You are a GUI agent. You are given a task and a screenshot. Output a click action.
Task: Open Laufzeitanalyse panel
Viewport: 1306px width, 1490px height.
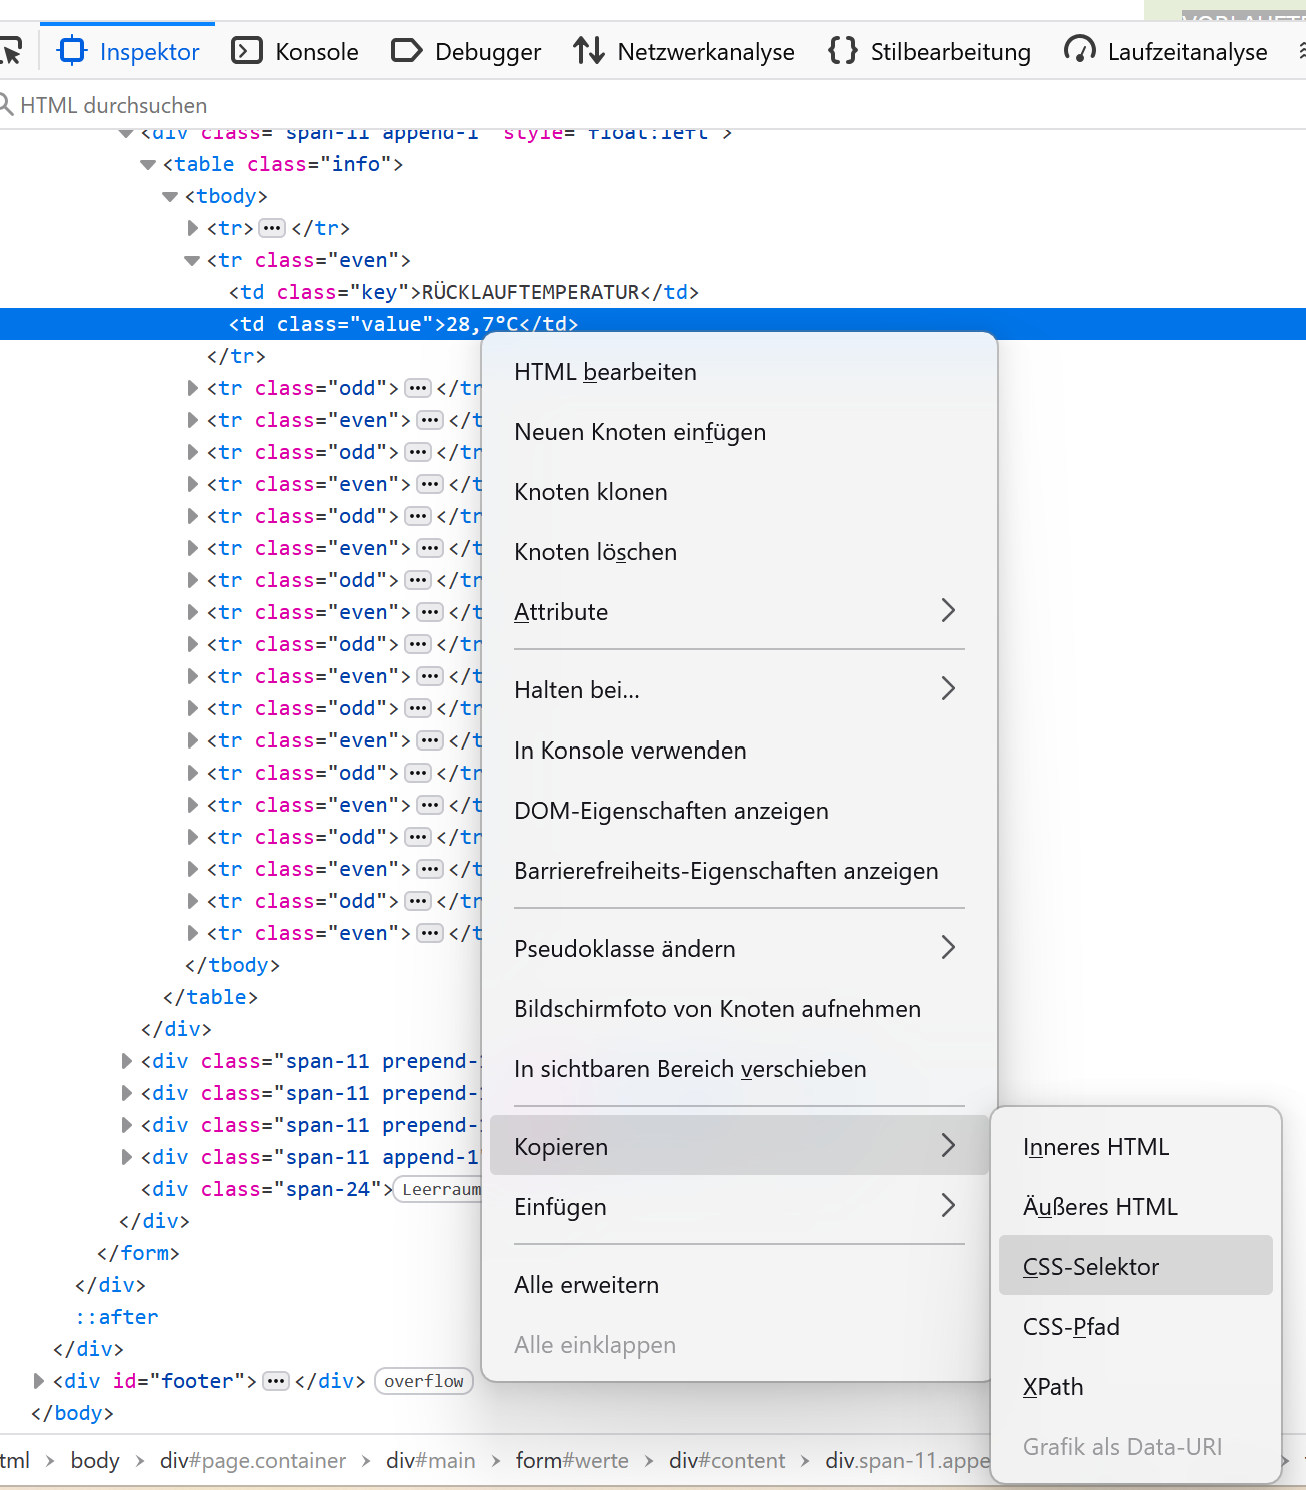pyautogui.click(x=1166, y=51)
